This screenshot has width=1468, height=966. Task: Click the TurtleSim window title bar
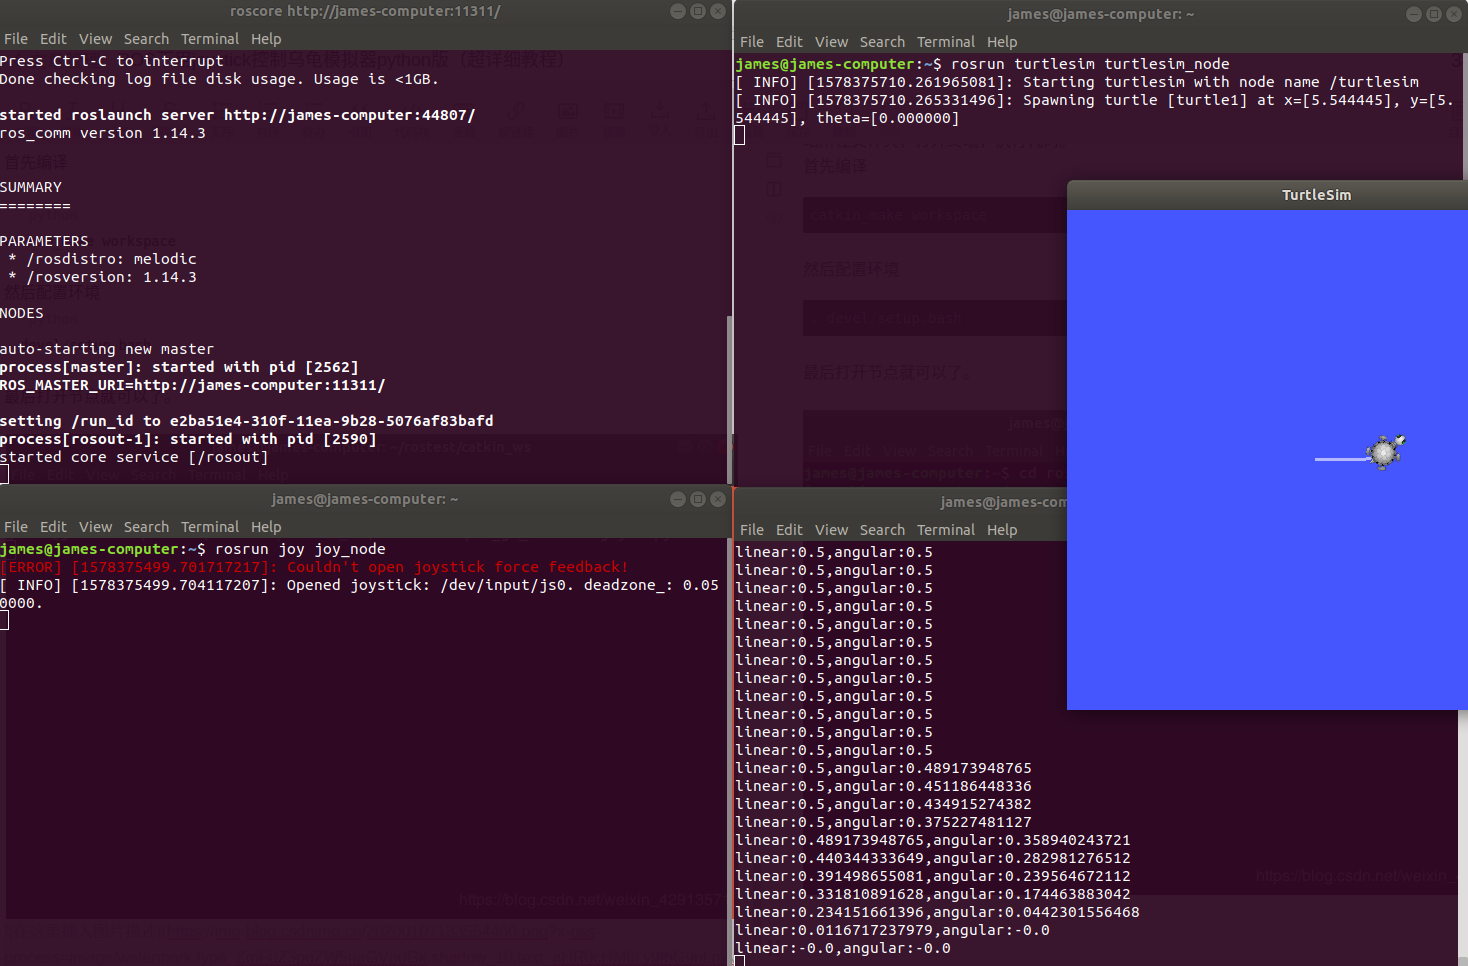(x=1267, y=195)
